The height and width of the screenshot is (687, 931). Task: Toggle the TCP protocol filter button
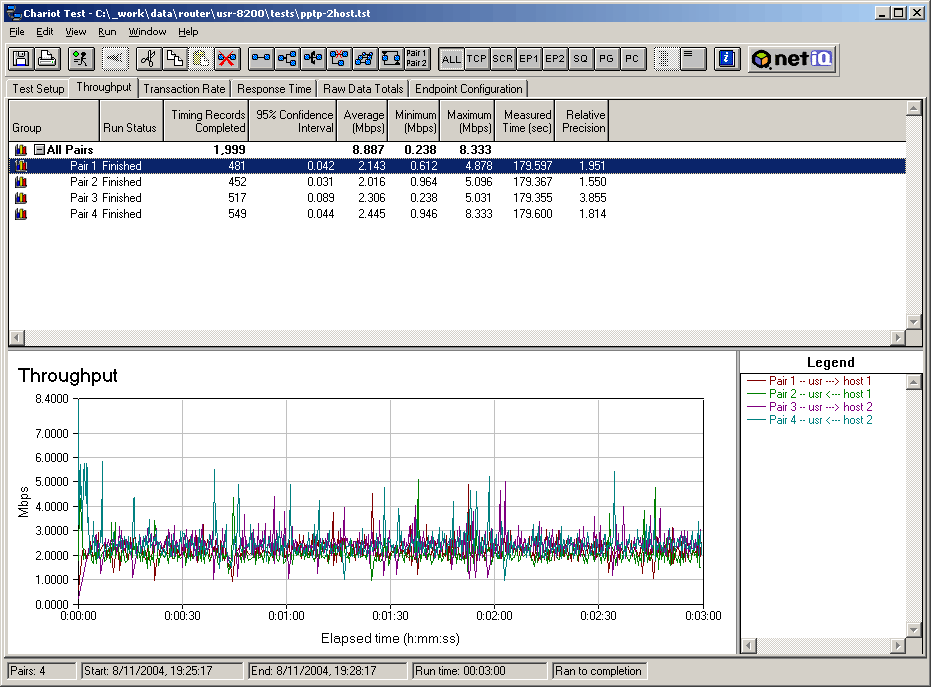coord(477,59)
